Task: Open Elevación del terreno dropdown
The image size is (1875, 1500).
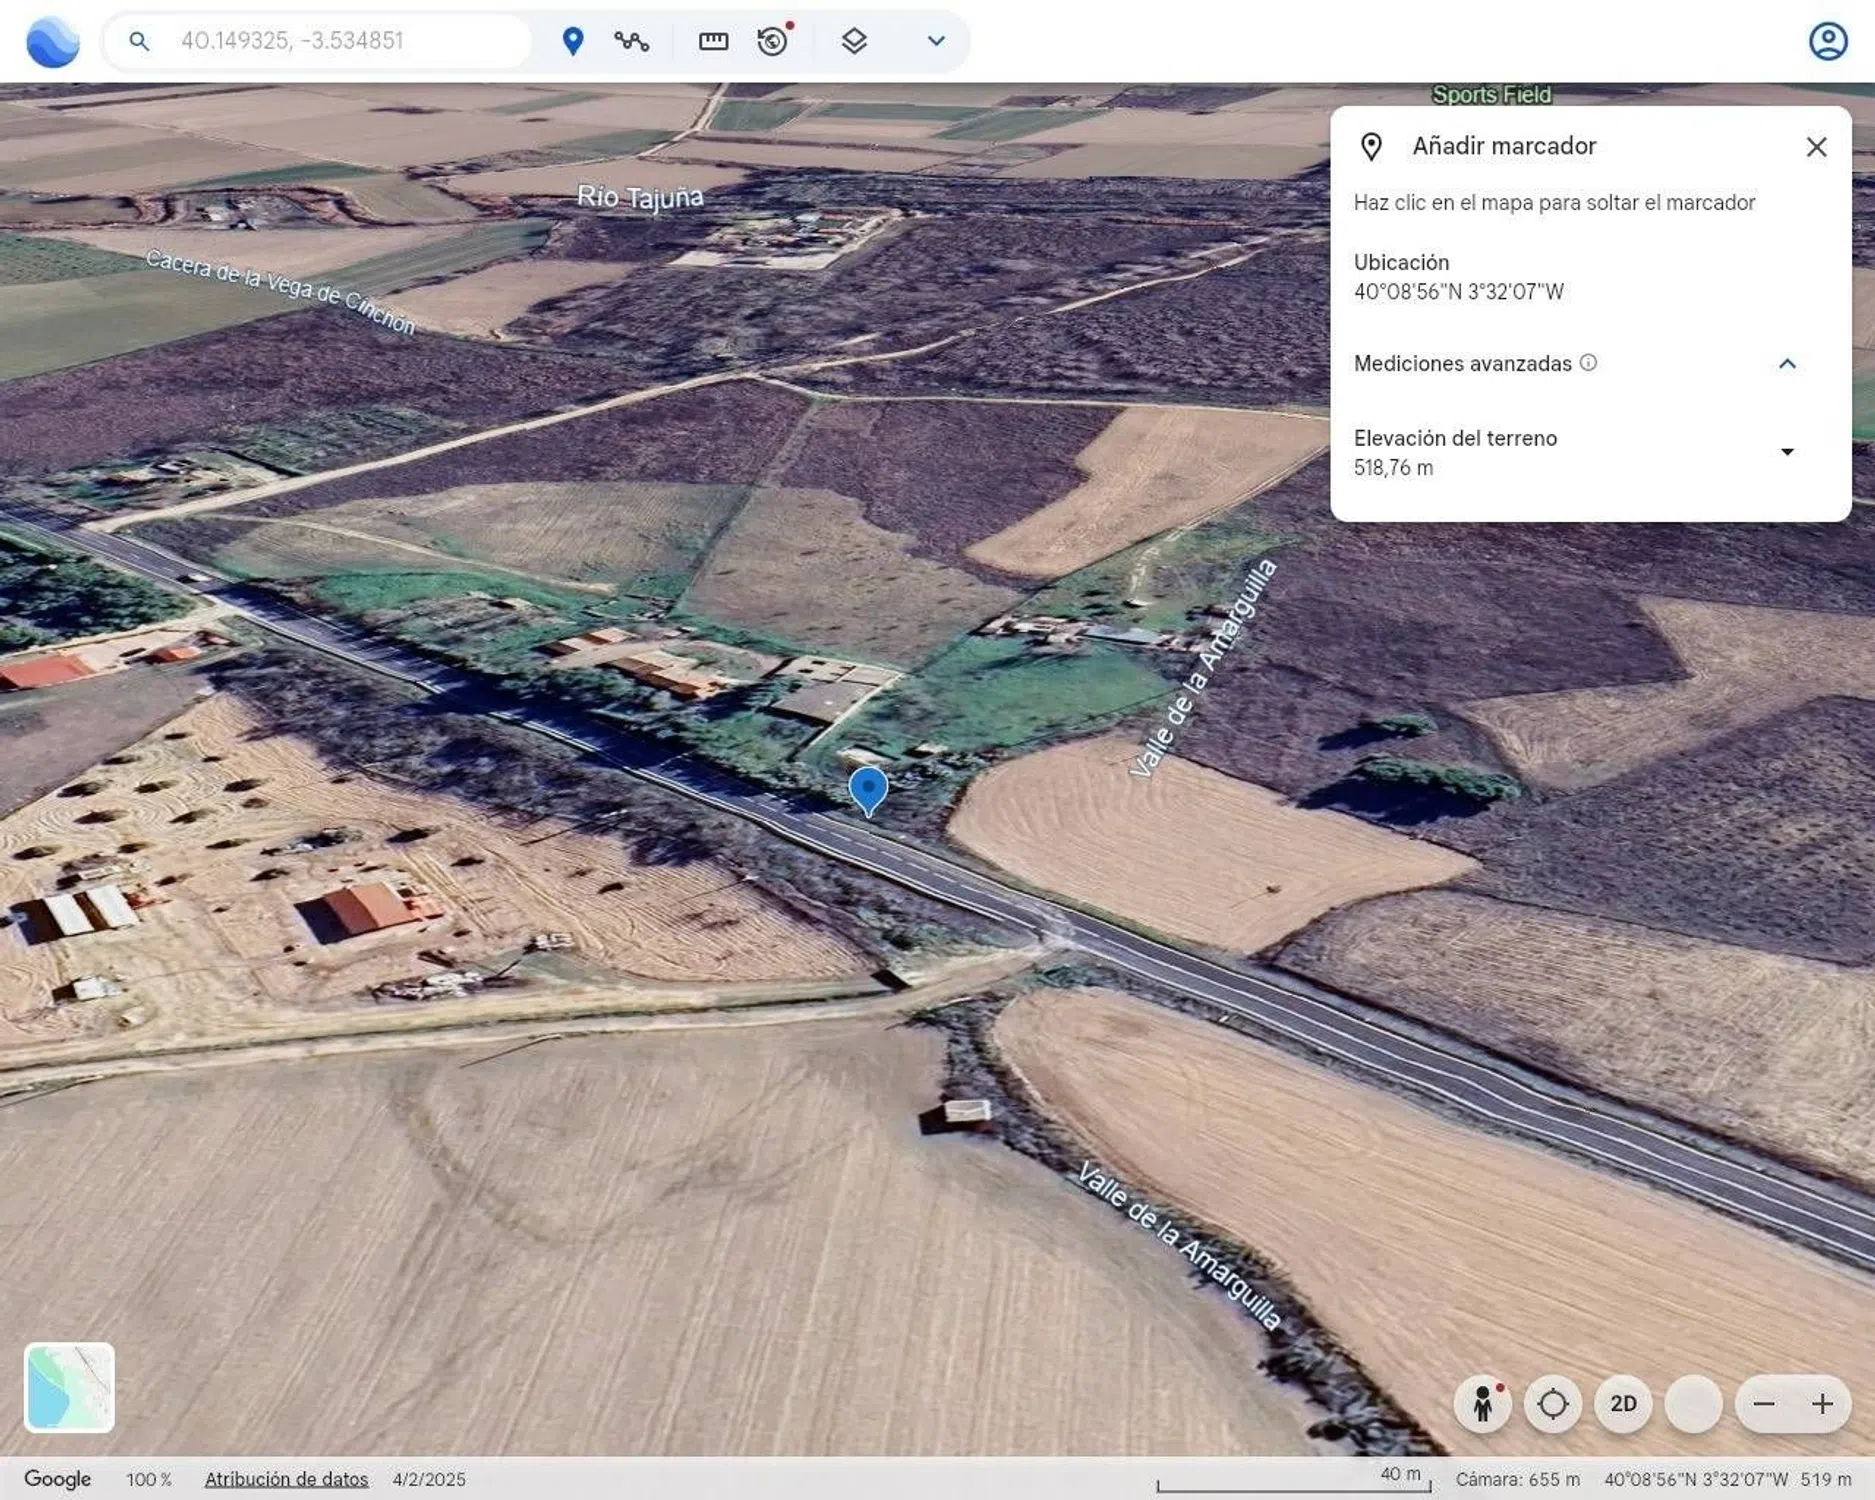Action: coord(1786,452)
